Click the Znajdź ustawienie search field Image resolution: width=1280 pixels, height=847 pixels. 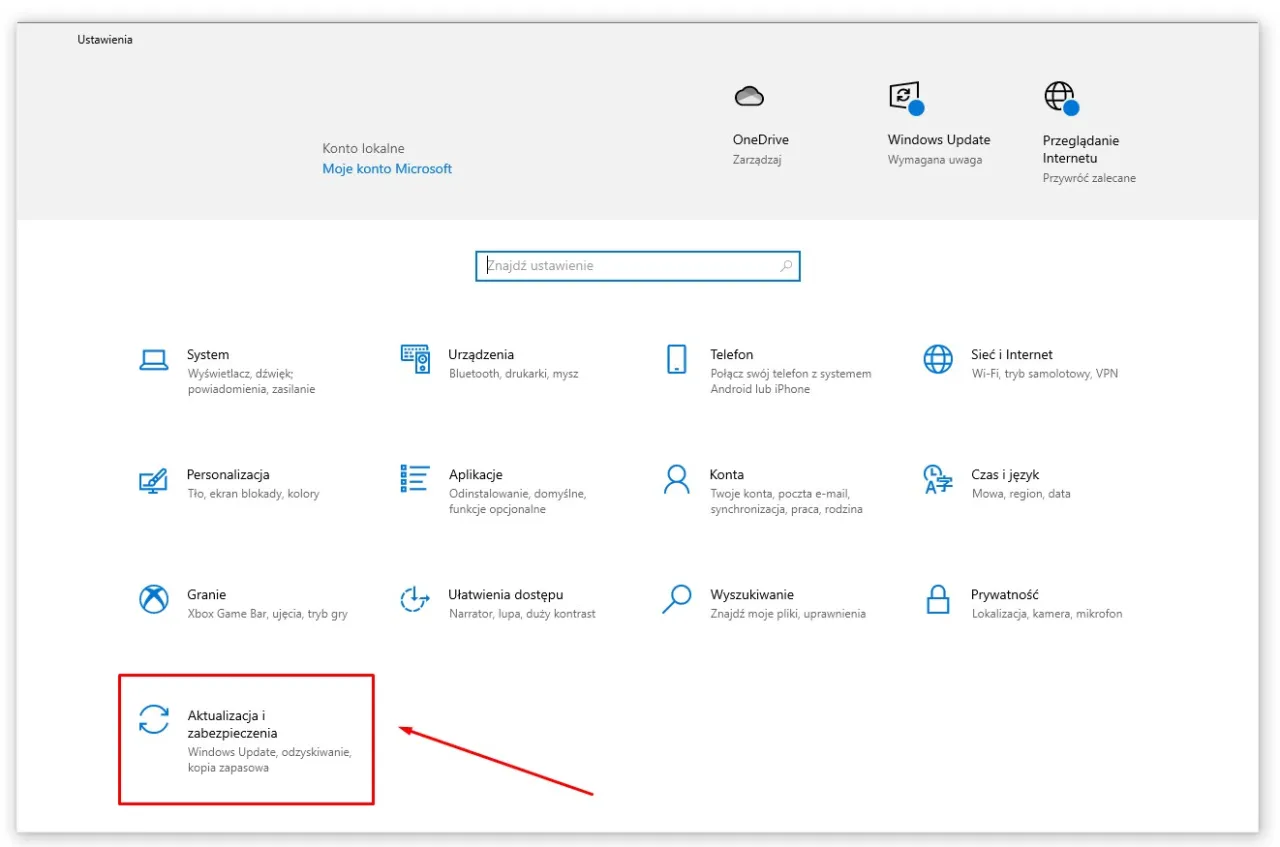[637, 265]
